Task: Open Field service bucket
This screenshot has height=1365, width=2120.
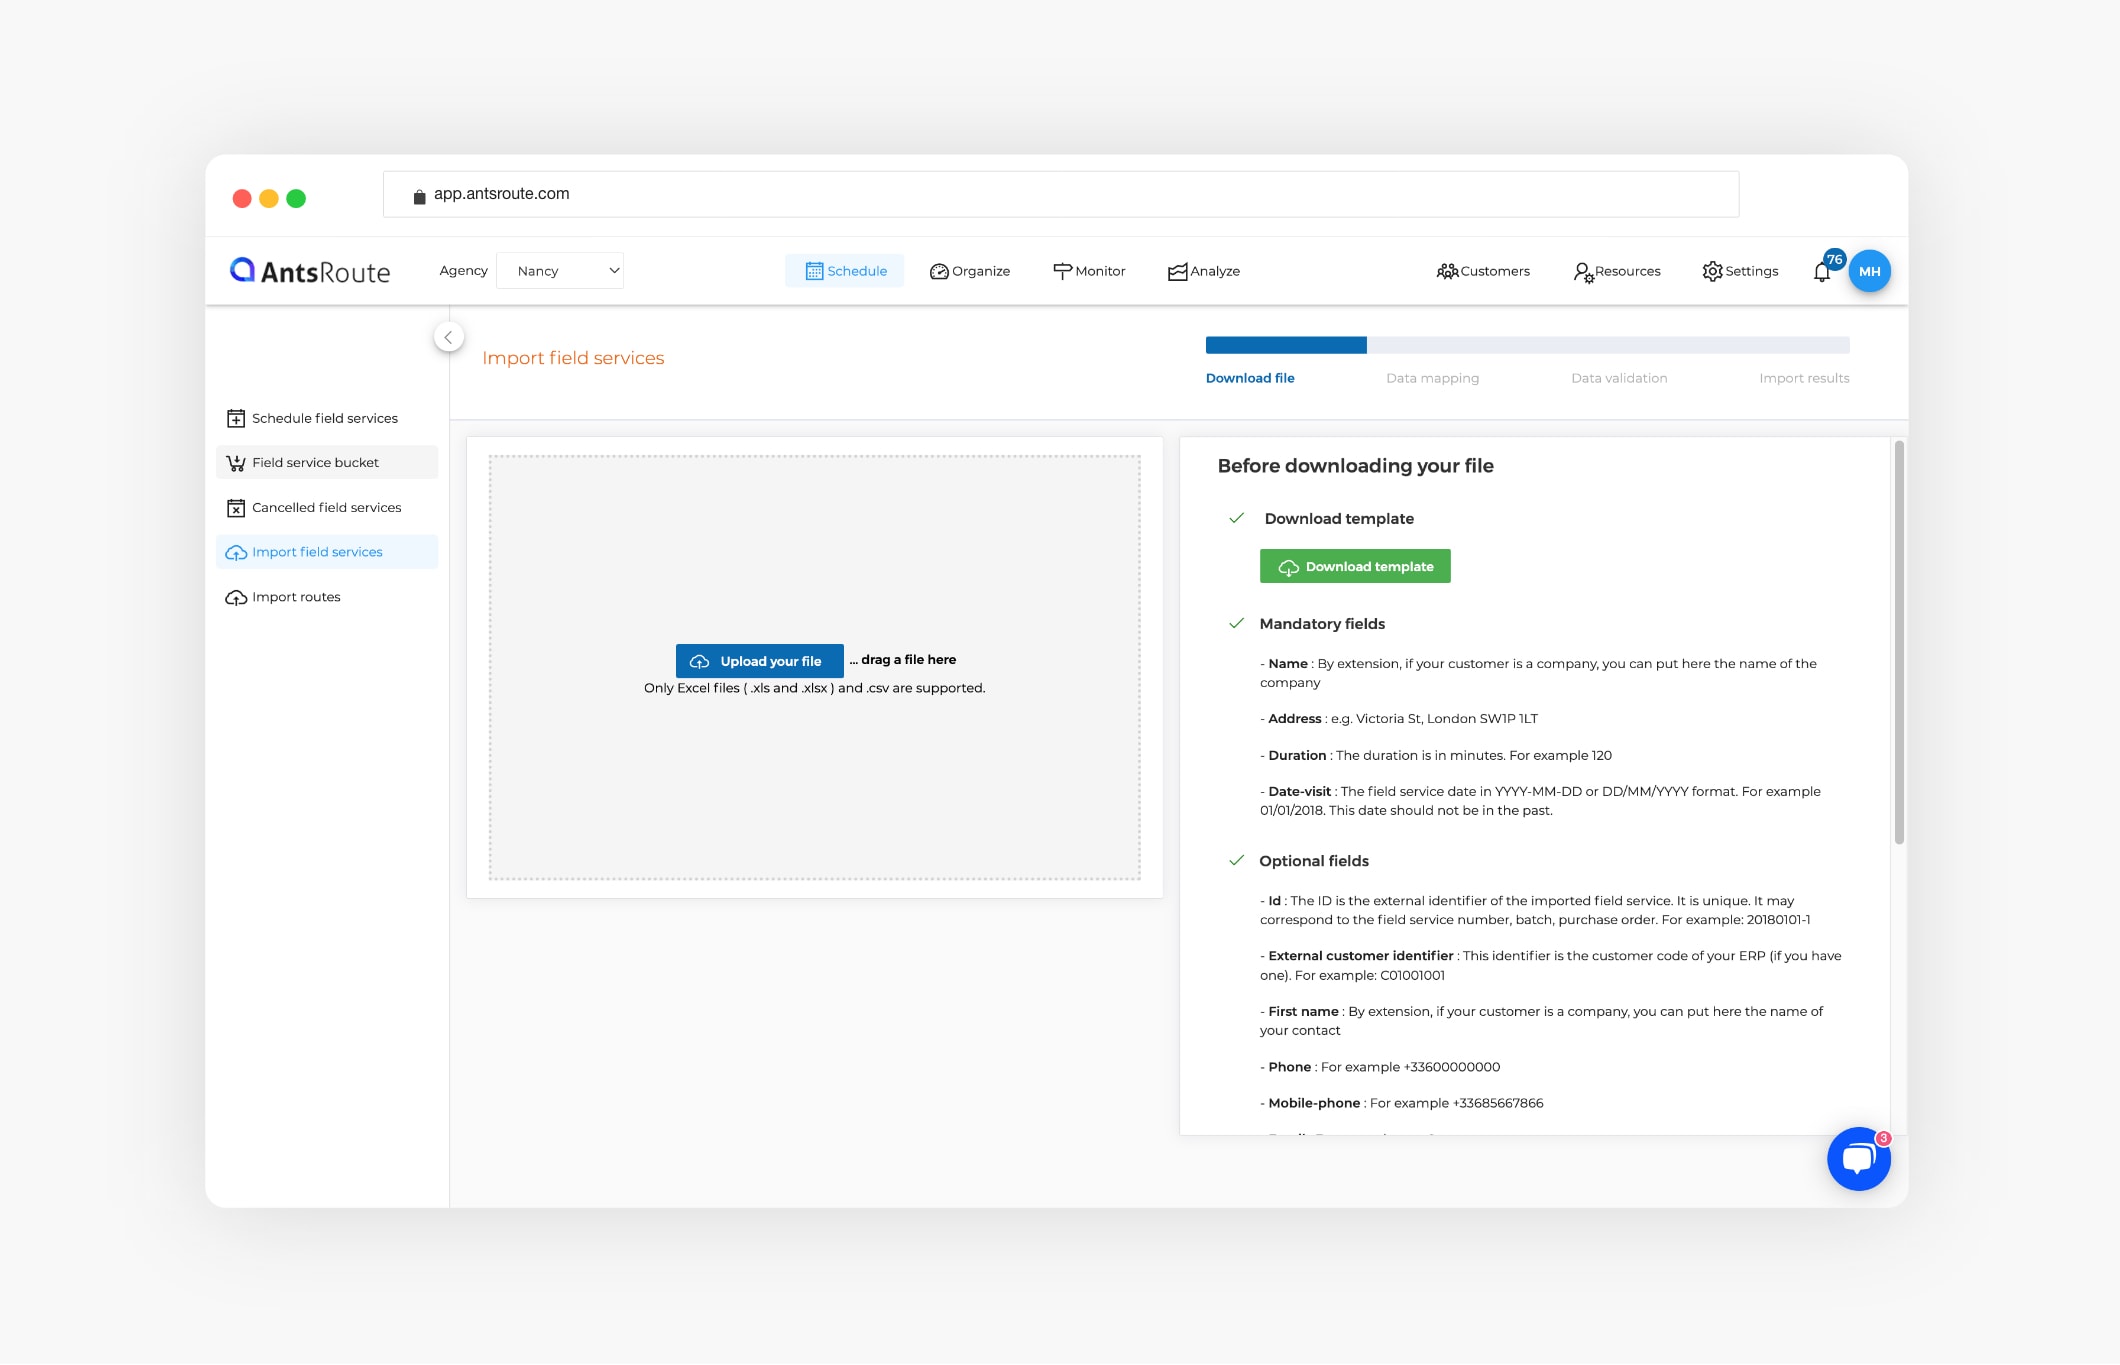Action: pyautogui.click(x=327, y=462)
